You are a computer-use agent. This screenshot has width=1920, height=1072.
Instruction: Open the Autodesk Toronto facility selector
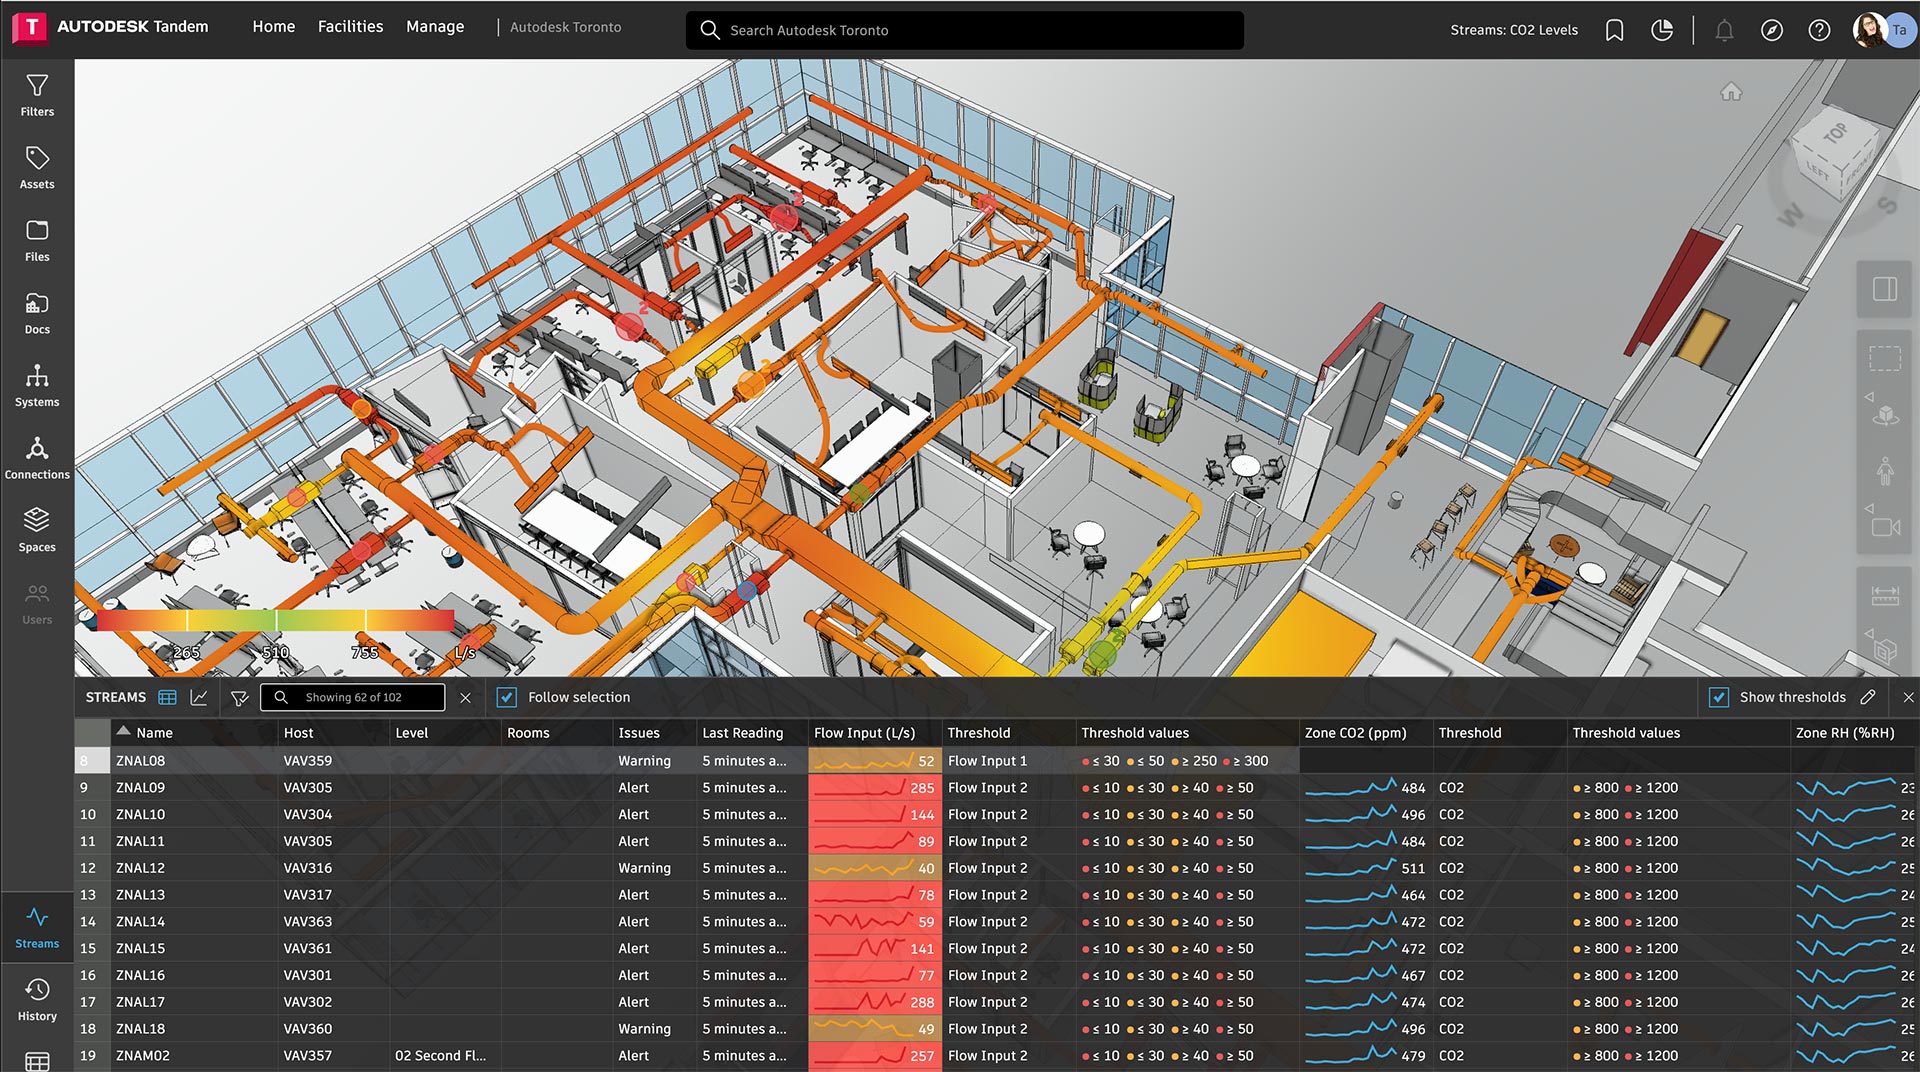click(x=565, y=28)
